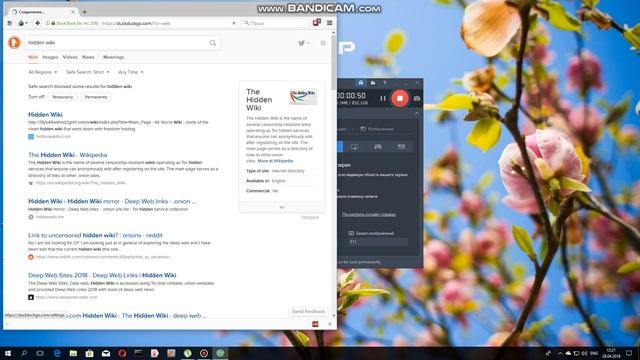This screenshot has width=640, height=360.
Task: Click the Bandicam image capture hotkey field
Action: (378, 242)
